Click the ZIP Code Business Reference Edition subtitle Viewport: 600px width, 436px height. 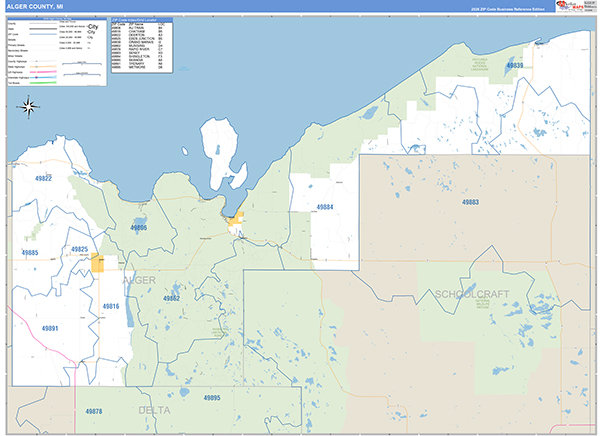[507, 9]
